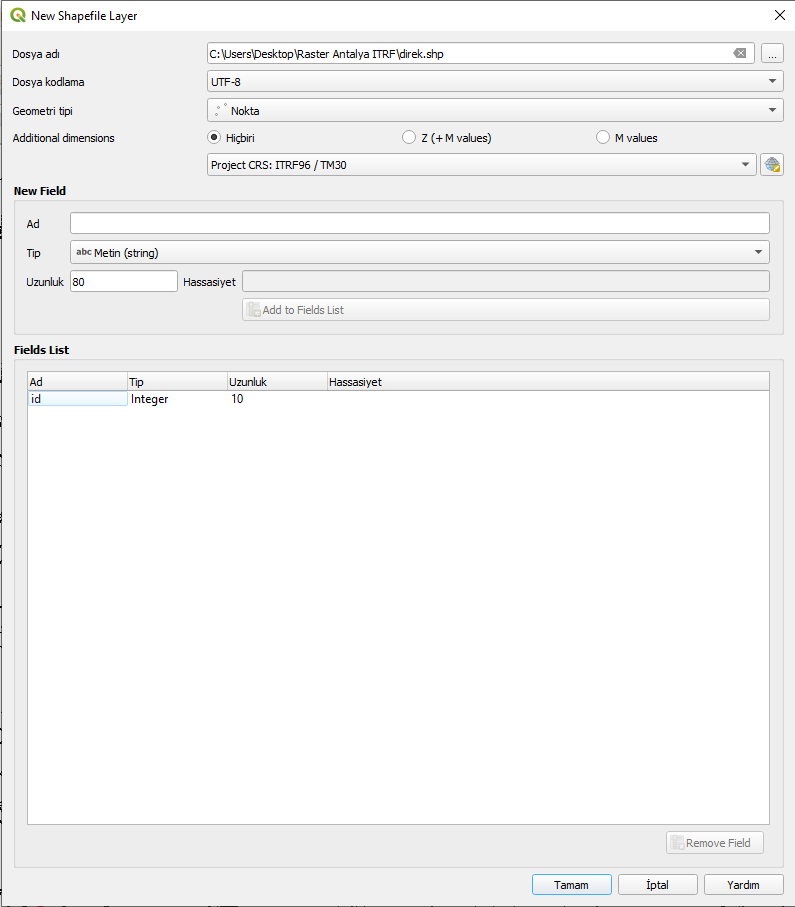Close the New Shapefile Layer dialog
795x907 pixels.
coord(780,16)
